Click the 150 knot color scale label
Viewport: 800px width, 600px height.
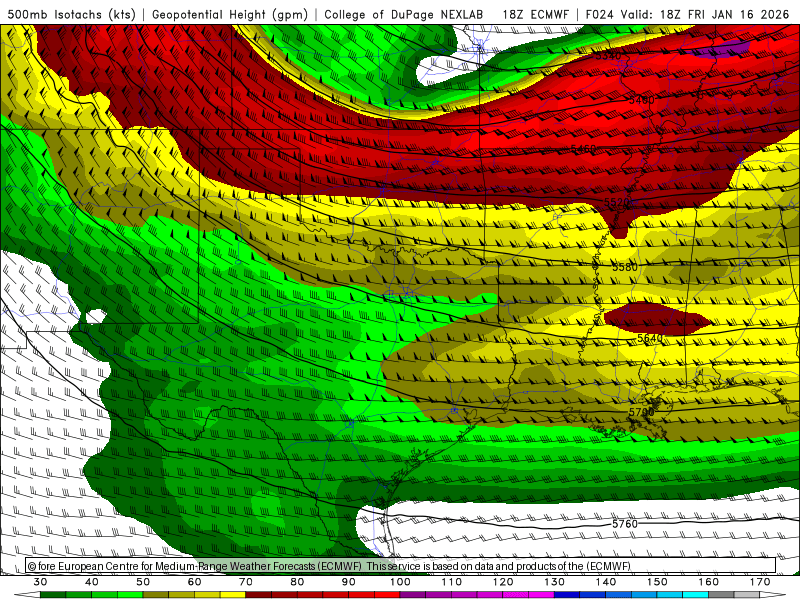pyautogui.click(x=658, y=582)
